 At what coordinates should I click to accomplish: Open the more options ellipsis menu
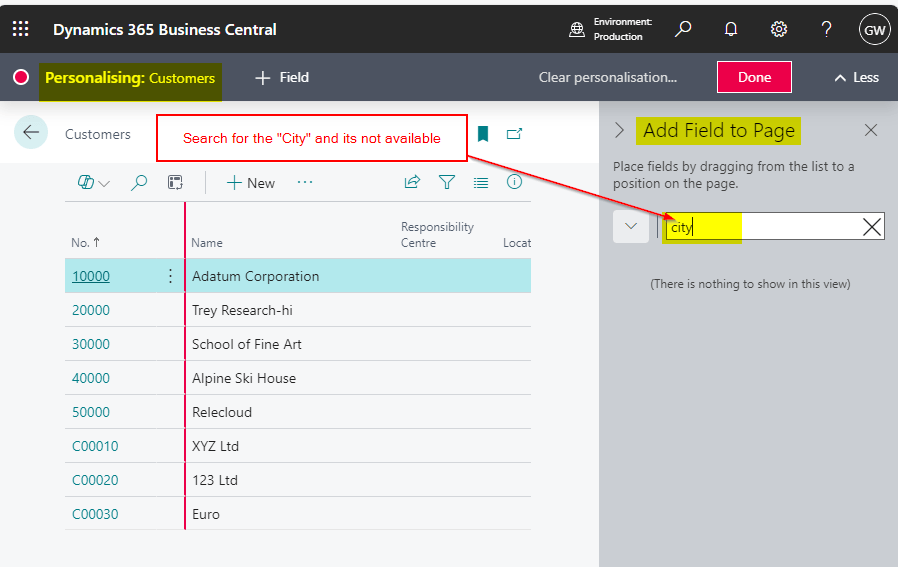tap(305, 182)
